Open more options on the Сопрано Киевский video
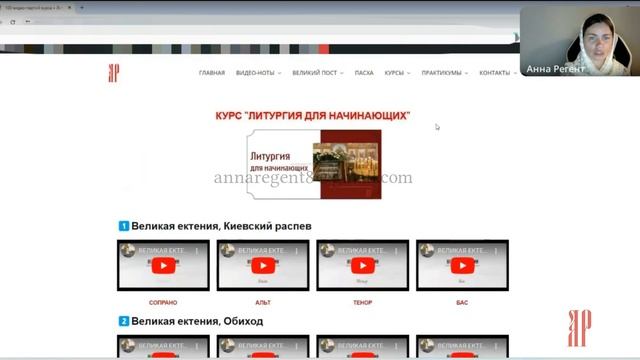Image resolution: width=640 pixels, height=360 pixels. tap(197, 251)
